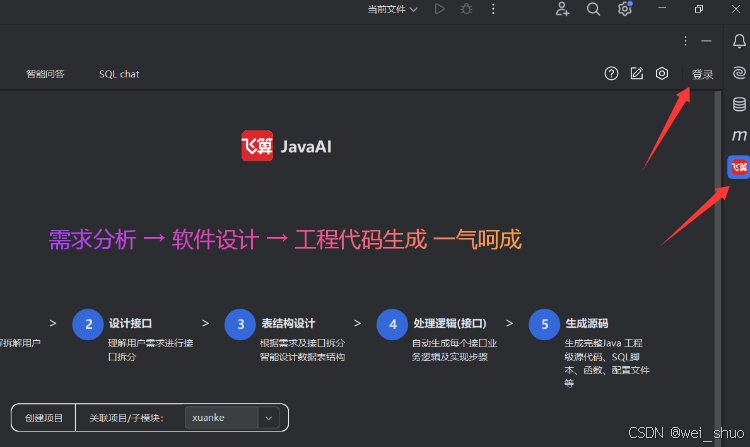Click the 生成源码 step title
The height and width of the screenshot is (447, 750).
click(587, 324)
